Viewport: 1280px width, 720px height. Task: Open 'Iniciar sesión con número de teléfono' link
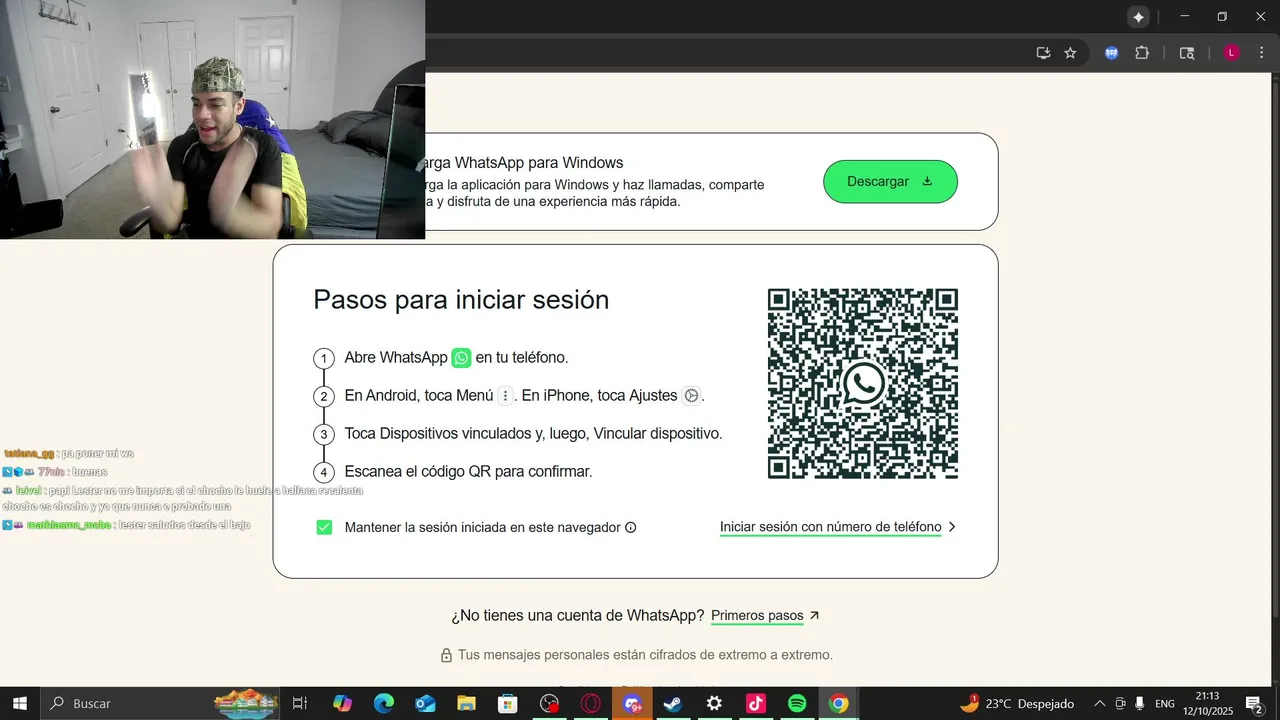[x=830, y=527]
